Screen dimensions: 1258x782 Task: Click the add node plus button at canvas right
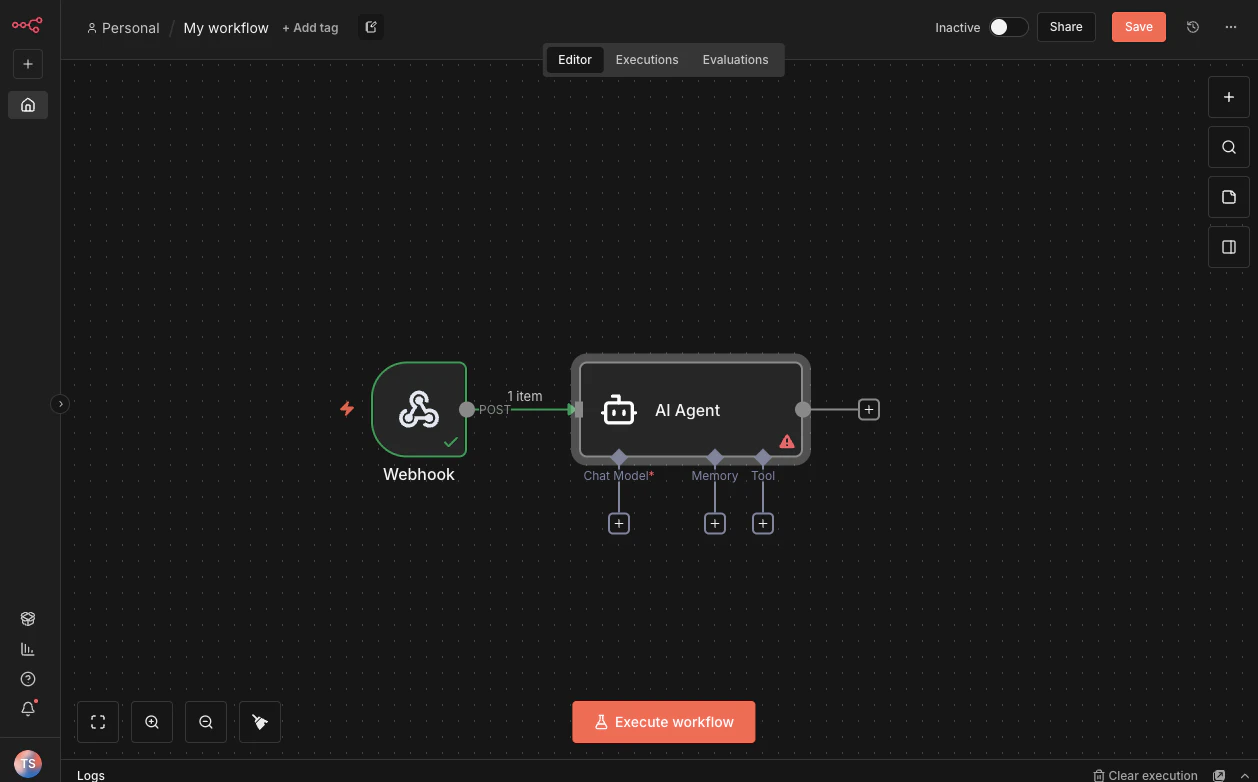click(x=1229, y=97)
